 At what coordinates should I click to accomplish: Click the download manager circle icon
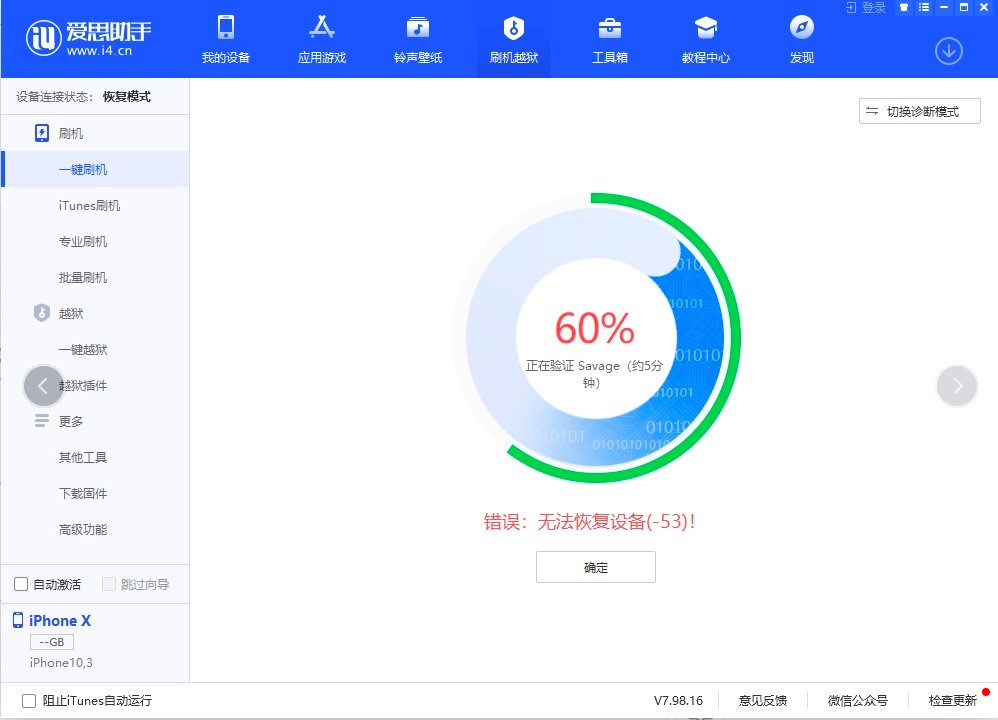[948, 50]
